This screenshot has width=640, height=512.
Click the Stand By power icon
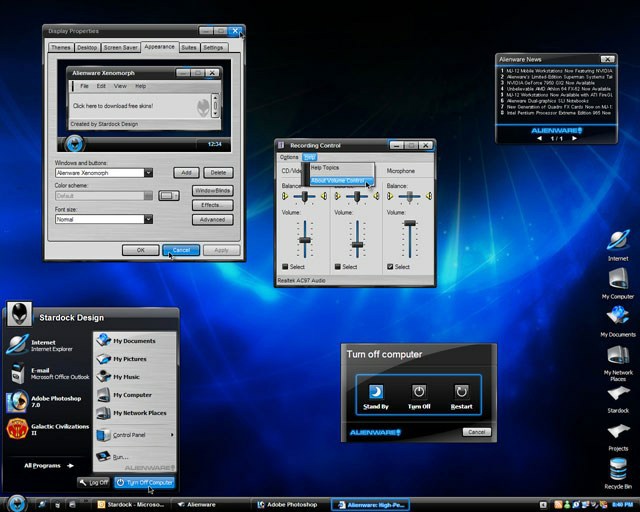(x=376, y=392)
